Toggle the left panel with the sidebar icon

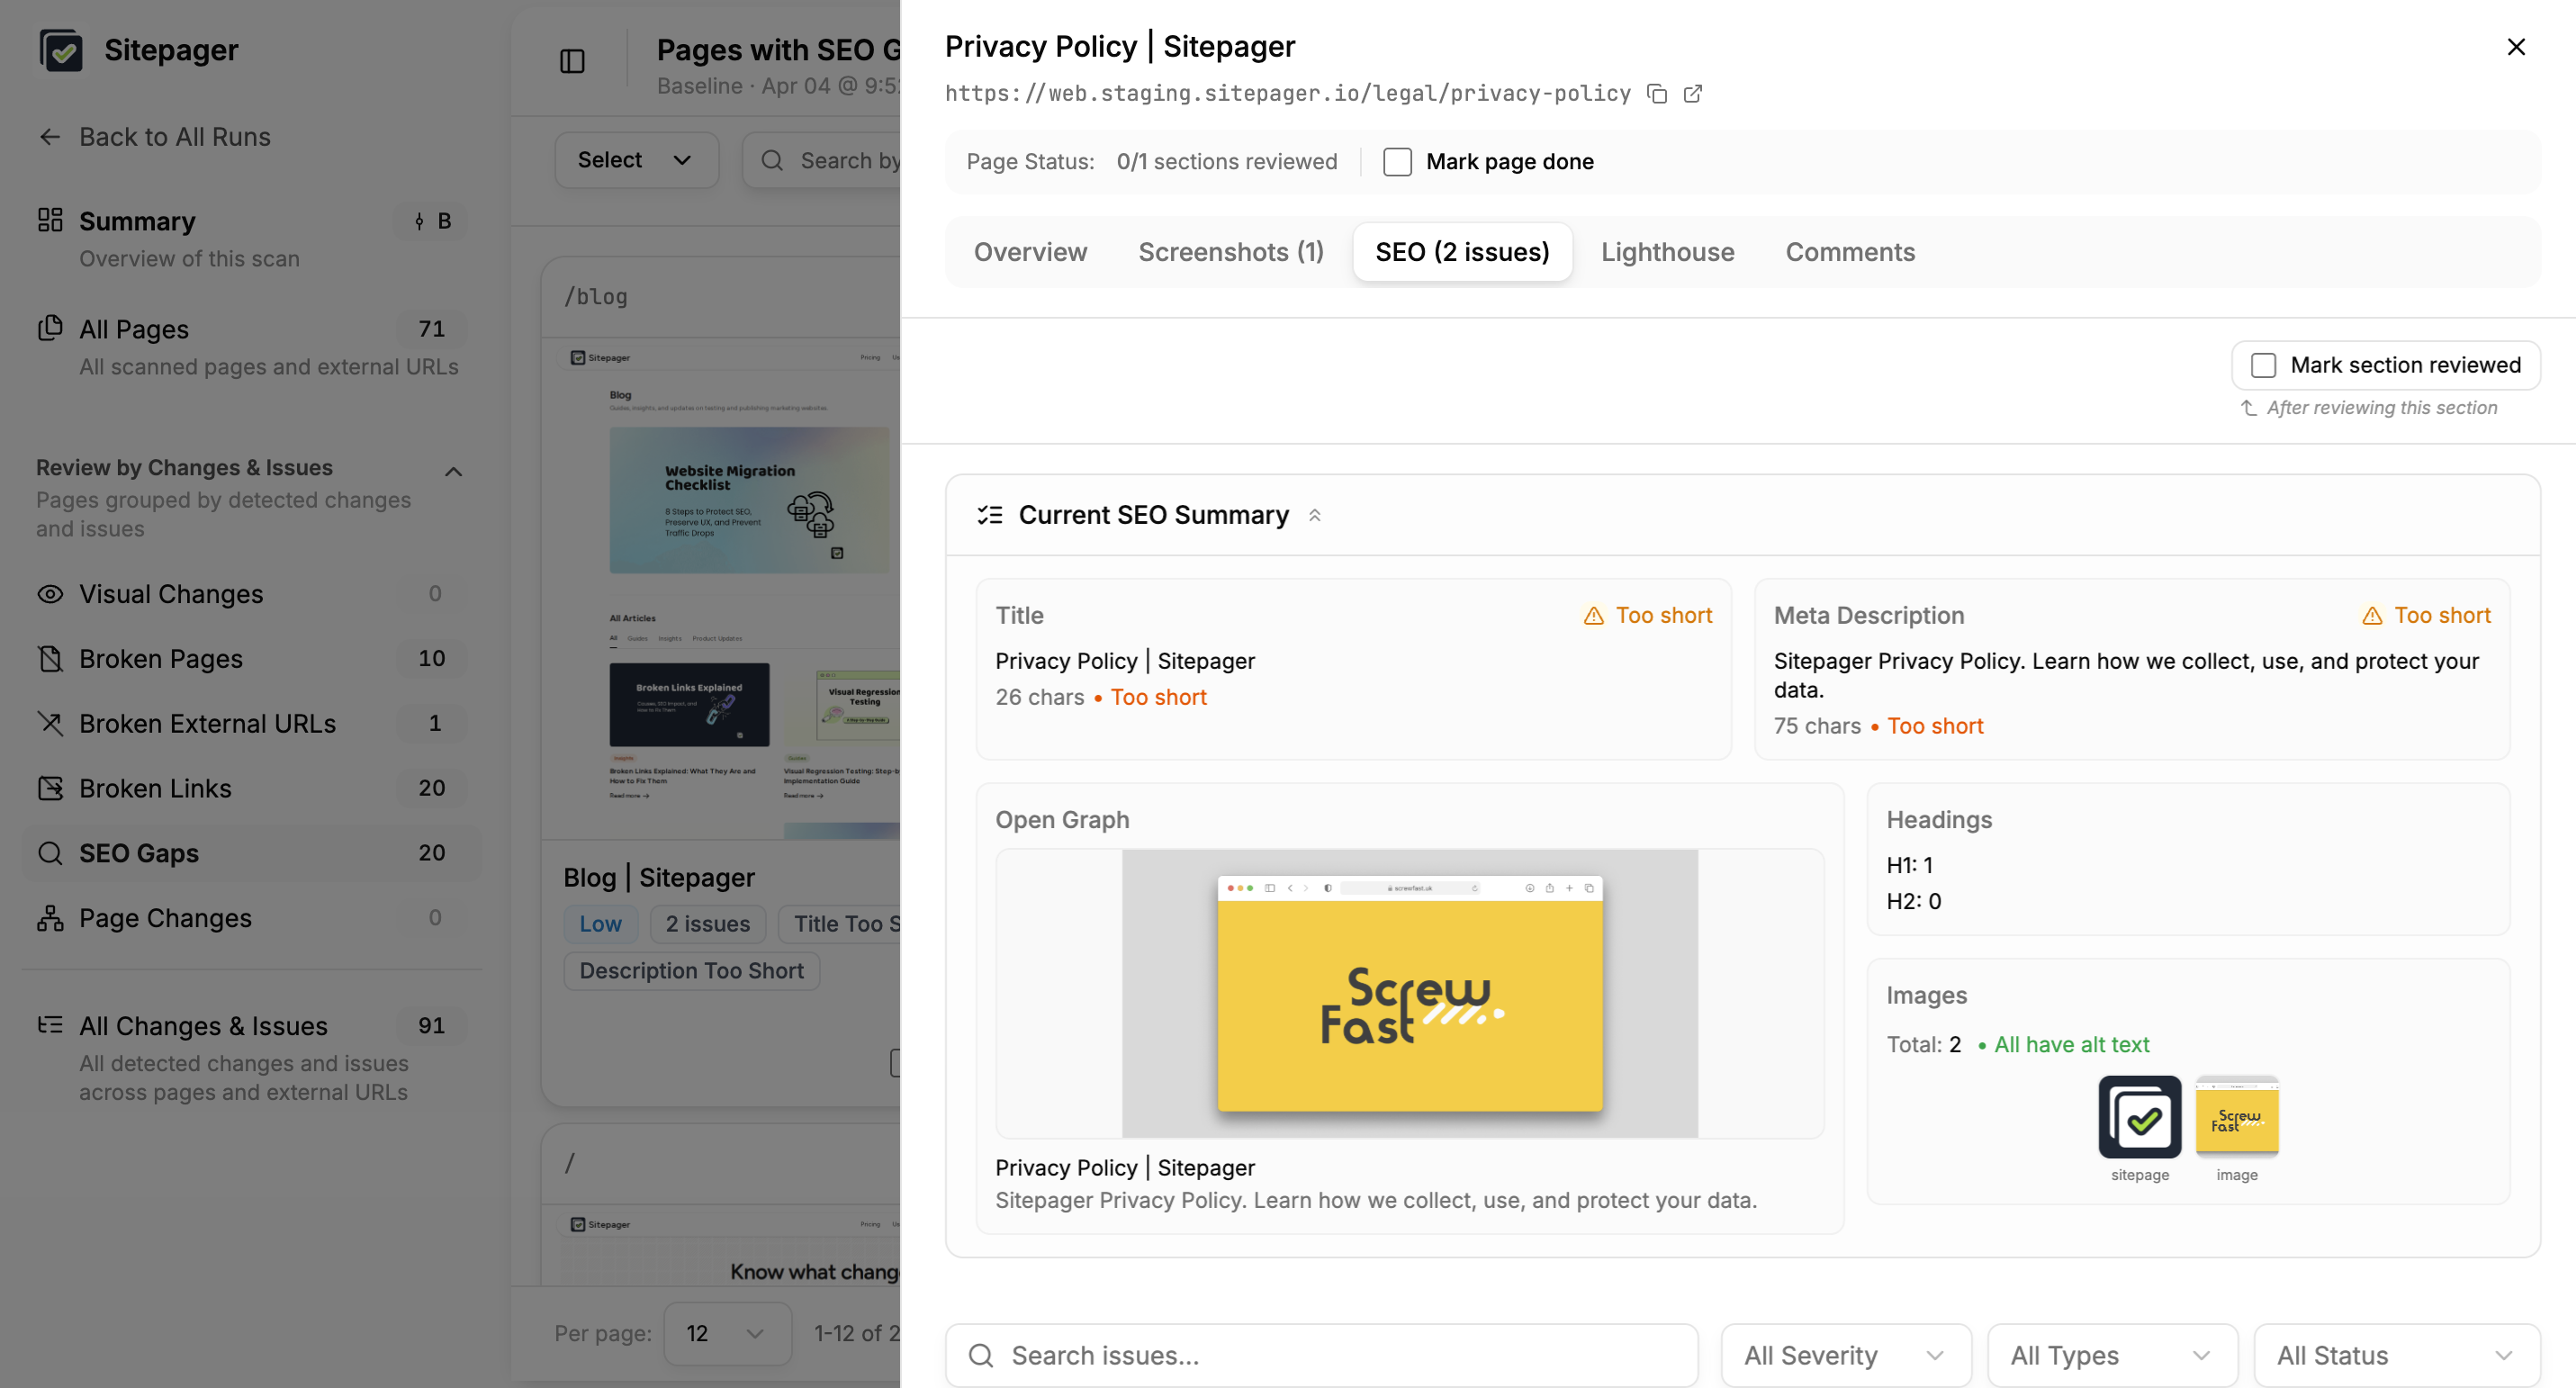[x=572, y=61]
